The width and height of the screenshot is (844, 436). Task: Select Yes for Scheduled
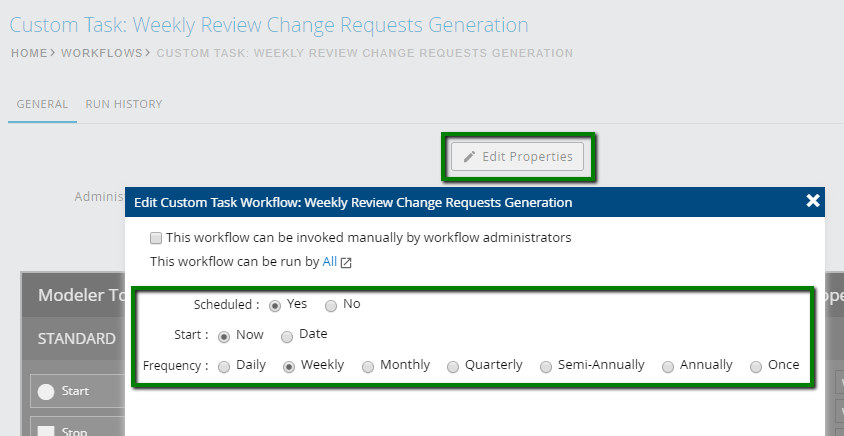click(x=275, y=305)
